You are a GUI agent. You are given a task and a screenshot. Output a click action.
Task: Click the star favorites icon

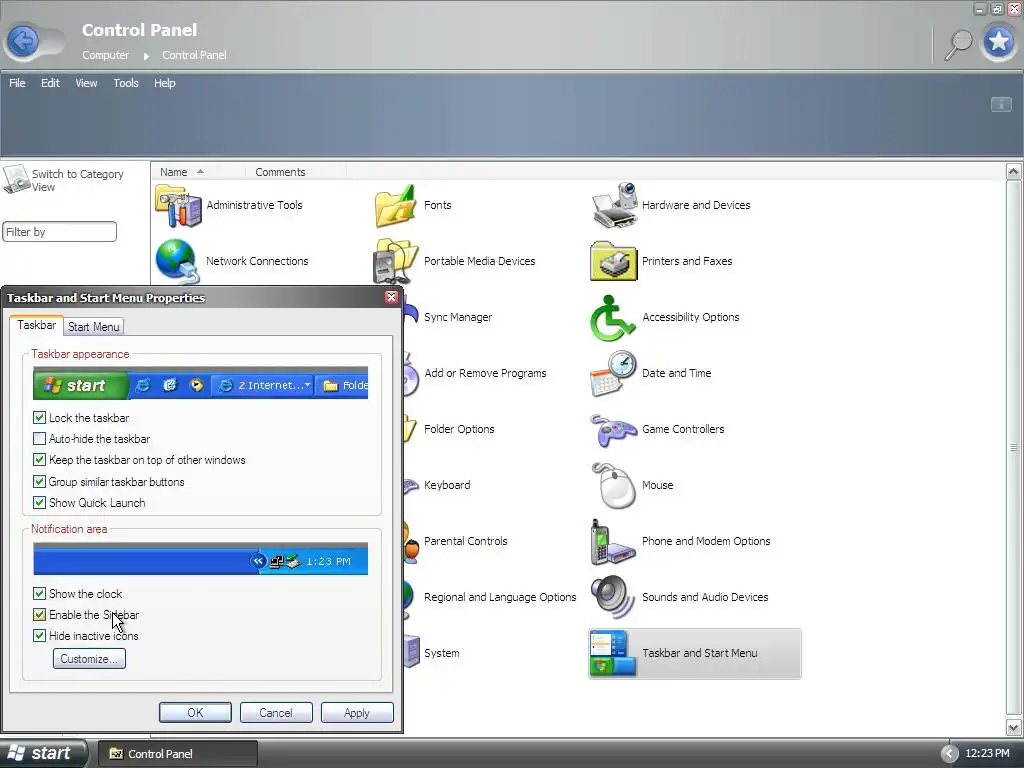pyautogui.click(x=999, y=42)
